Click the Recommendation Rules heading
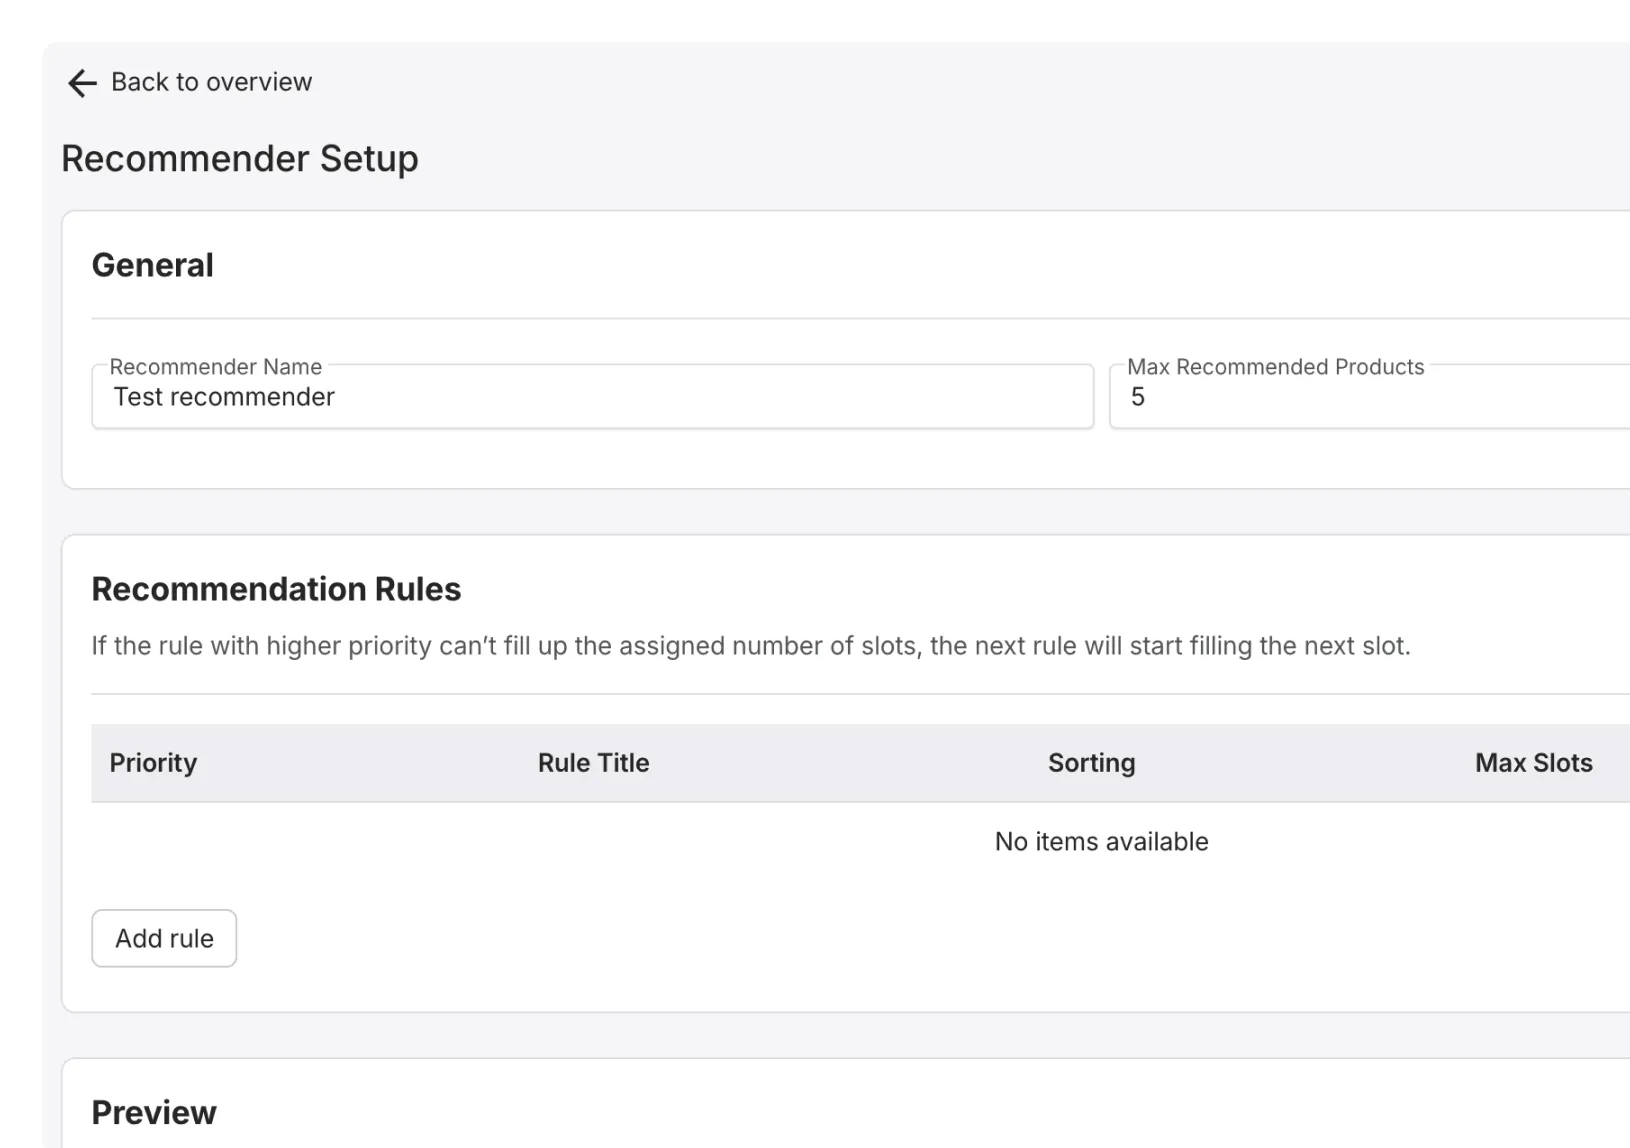 point(276,589)
